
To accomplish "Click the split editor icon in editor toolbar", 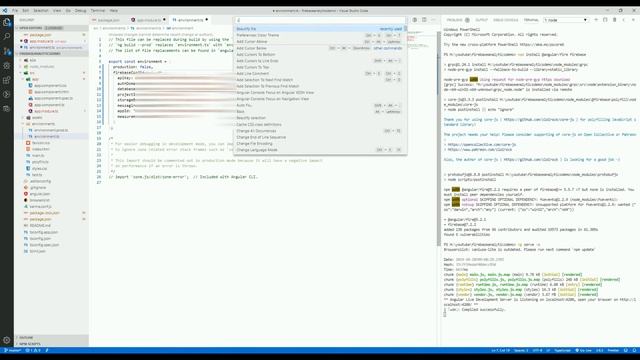I will 424,20.
